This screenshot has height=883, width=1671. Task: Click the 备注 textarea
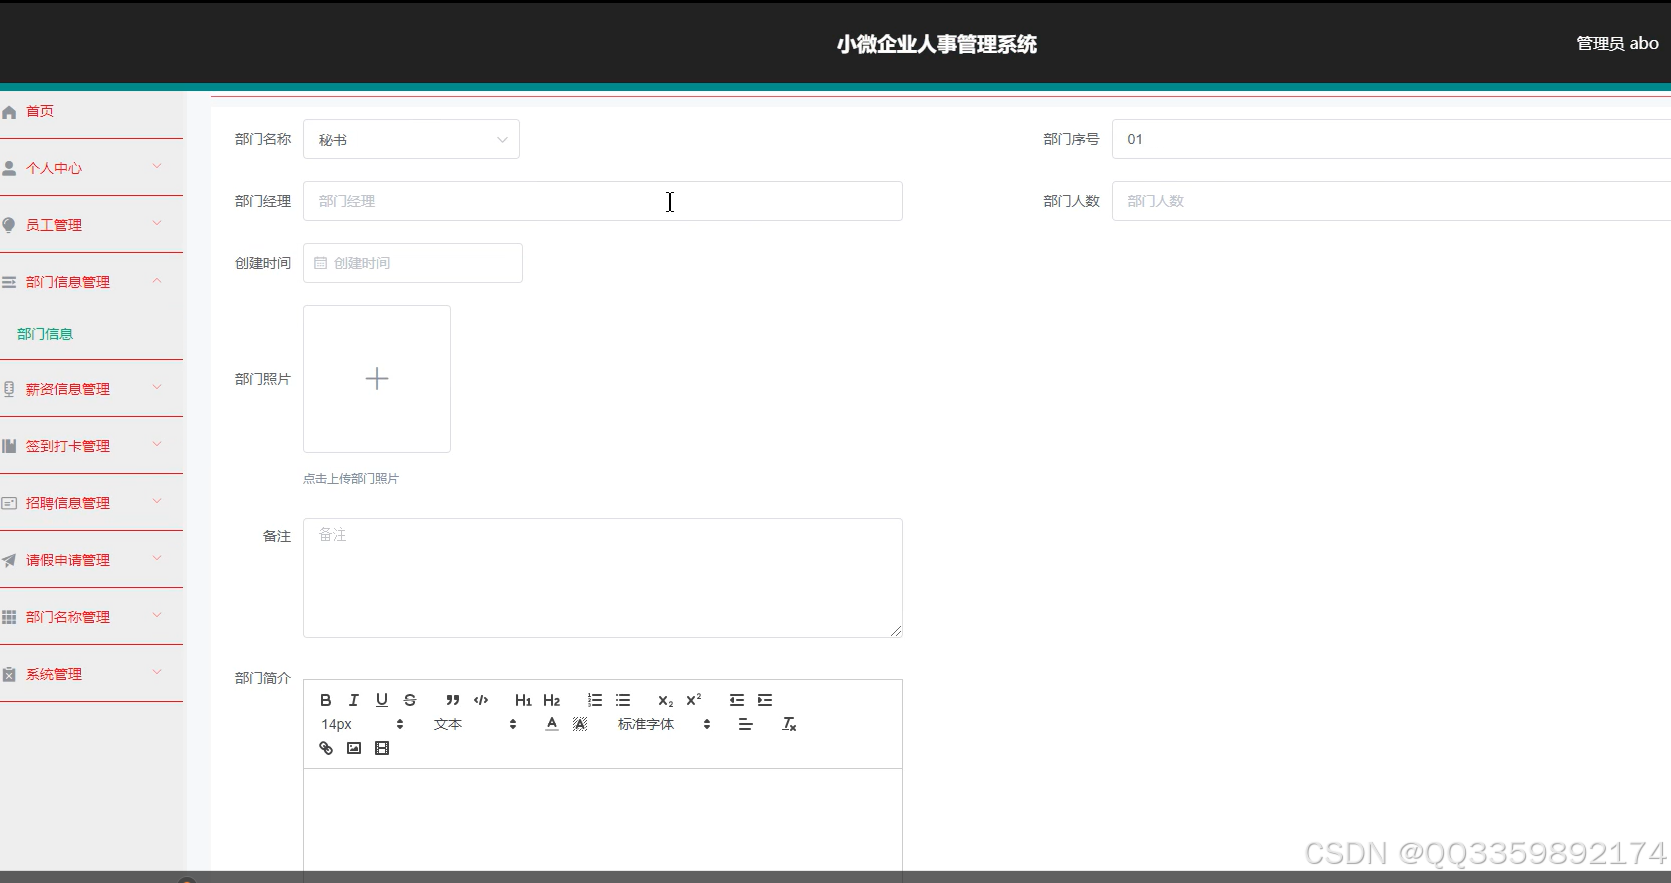(603, 578)
